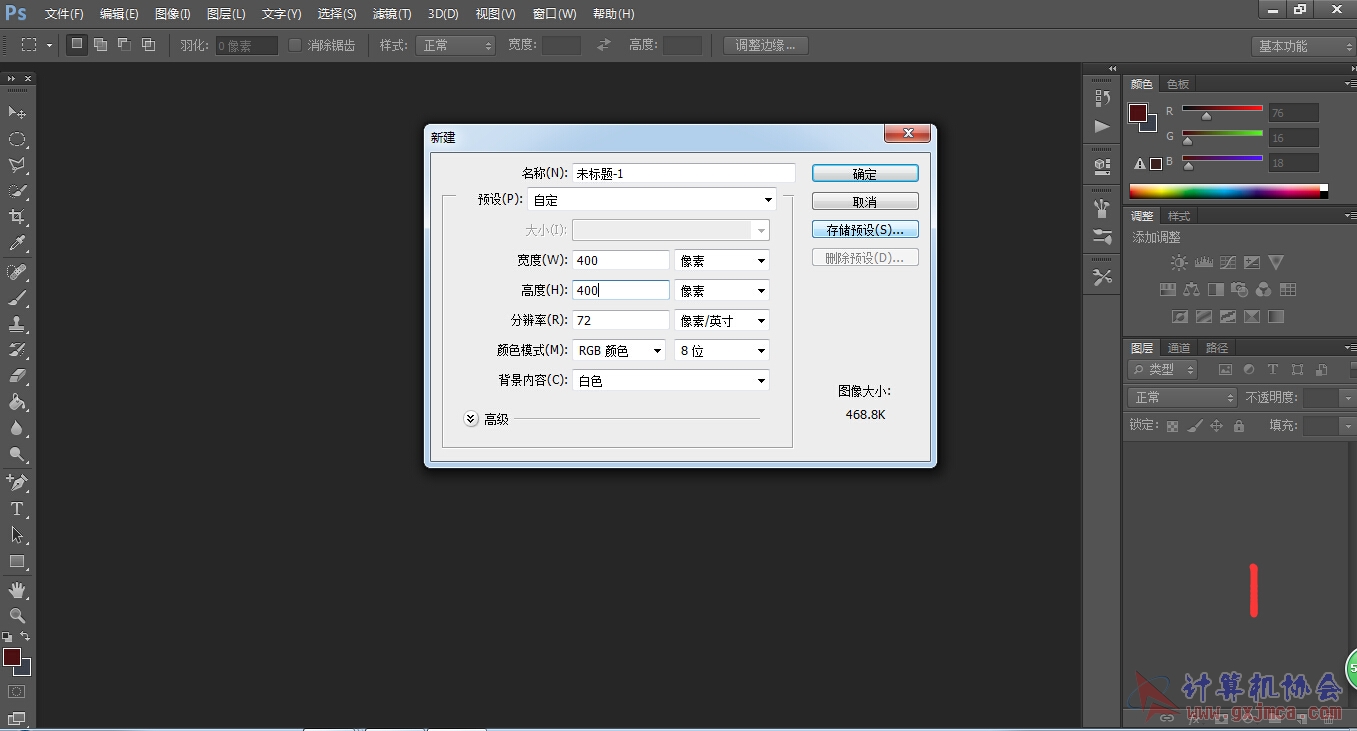Toggle Quick Mask mode
Image resolution: width=1357 pixels, height=731 pixels.
[x=17, y=691]
